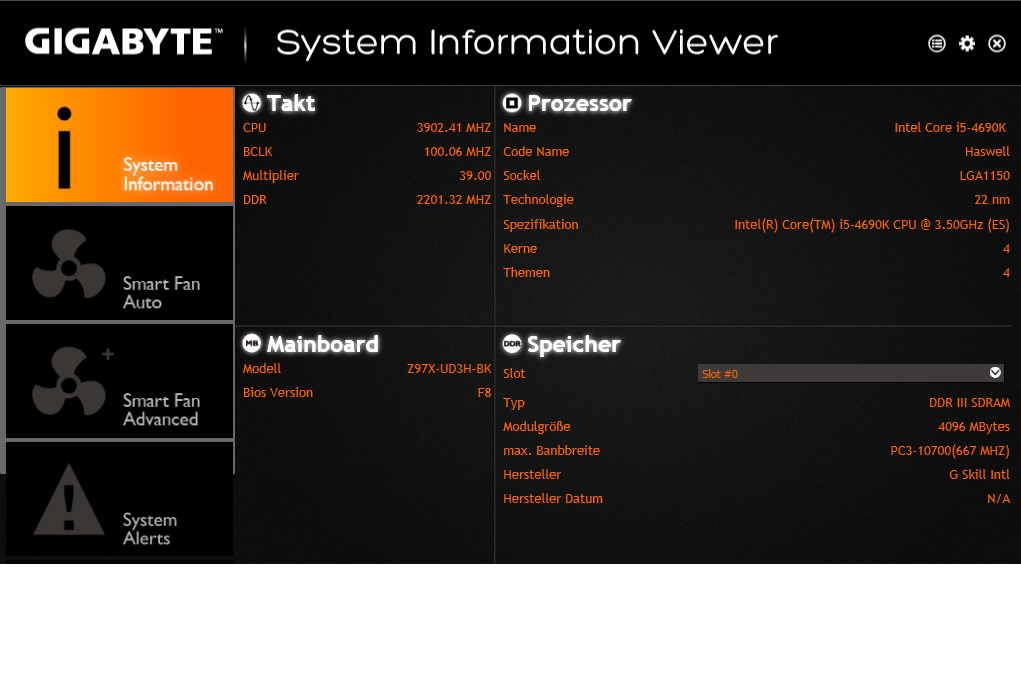This screenshot has height=674, width=1021.
Task: Click bandwidth value PC3-10700(667 MHZ)
Action: click(x=950, y=451)
